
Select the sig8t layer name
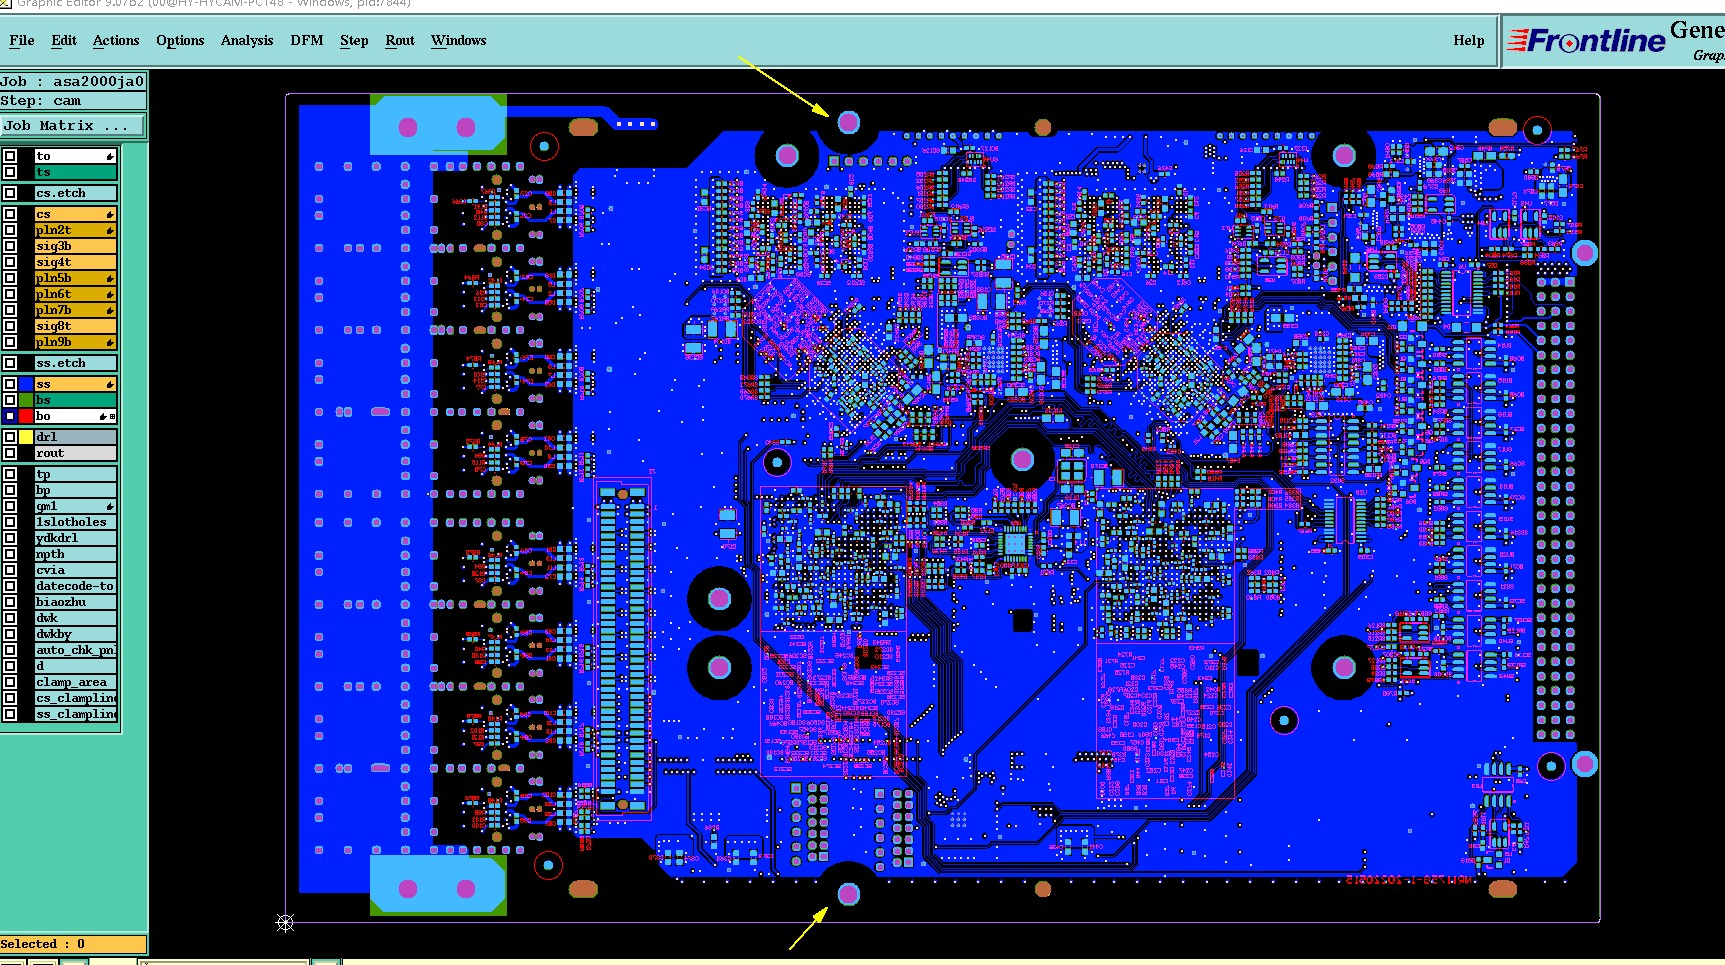click(x=76, y=326)
